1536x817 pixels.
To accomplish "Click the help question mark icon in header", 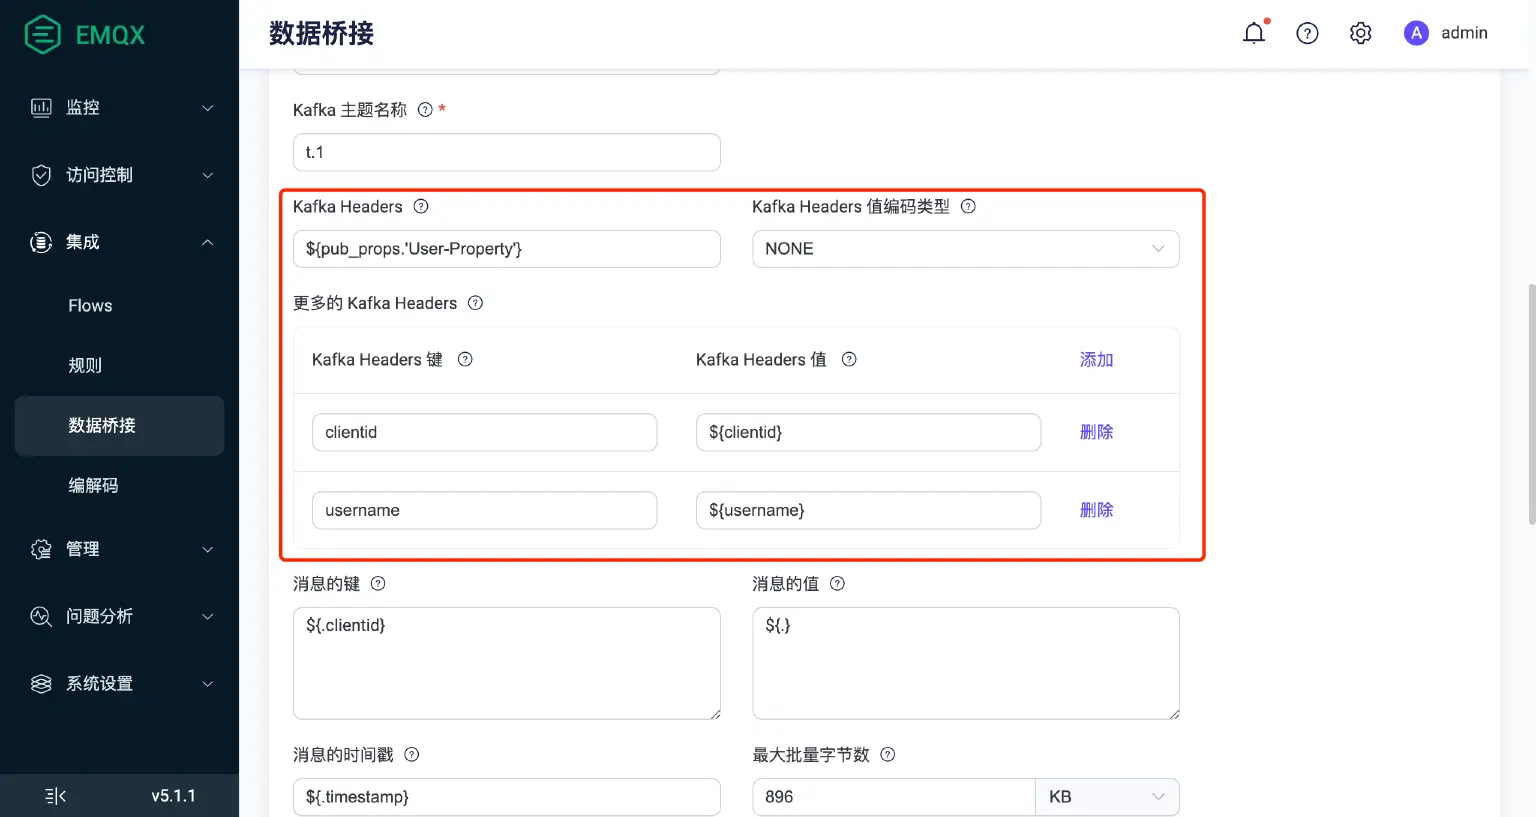I will (1307, 33).
